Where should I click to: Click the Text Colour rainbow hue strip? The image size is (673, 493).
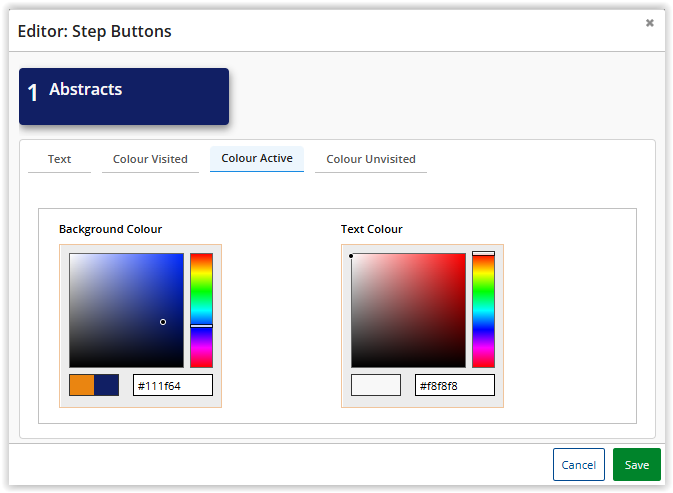coord(483,310)
